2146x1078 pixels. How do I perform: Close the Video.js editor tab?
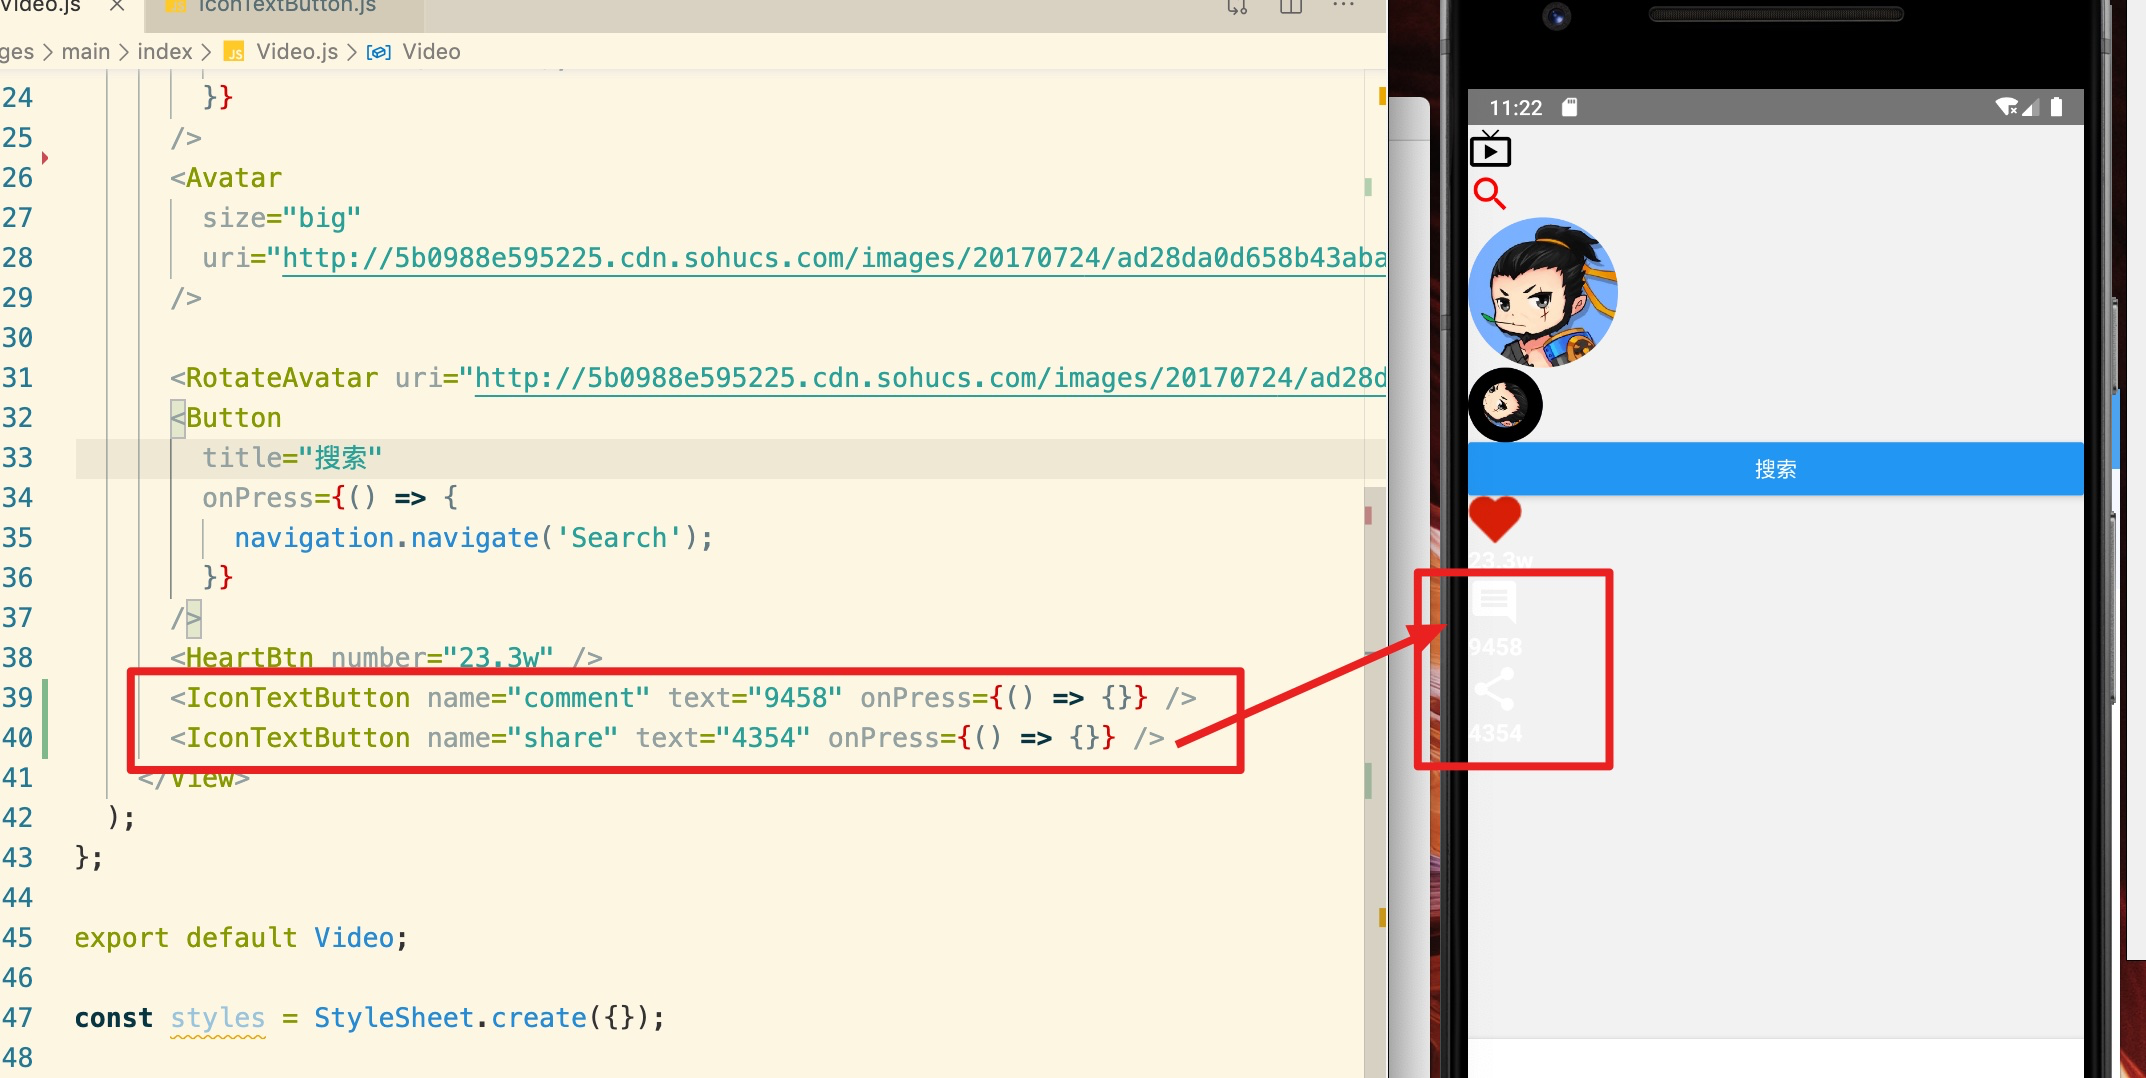tap(117, 6)
